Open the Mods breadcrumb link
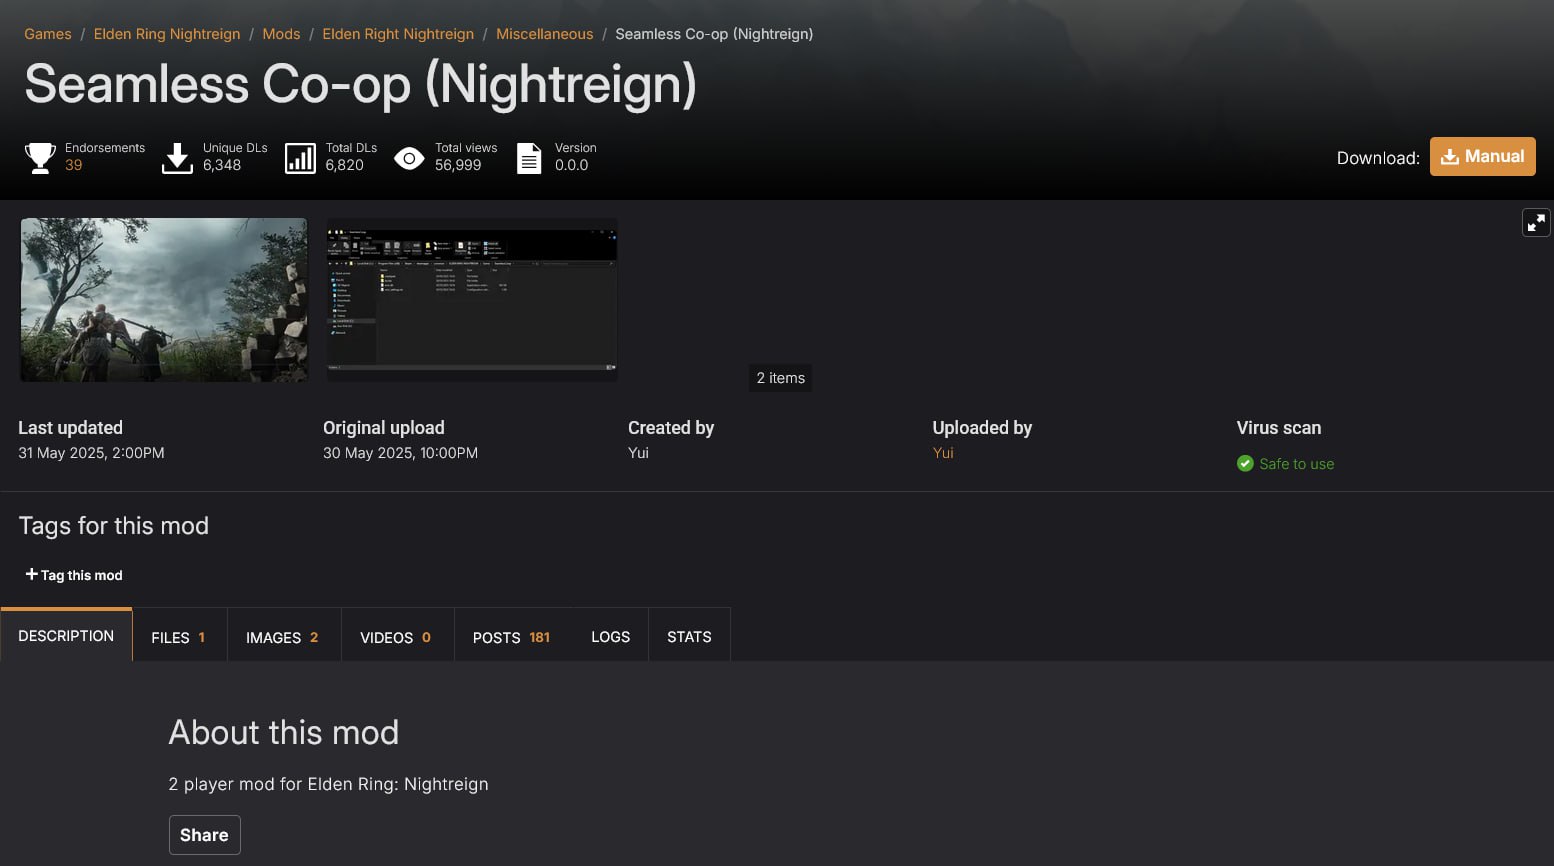 [281, 34]
